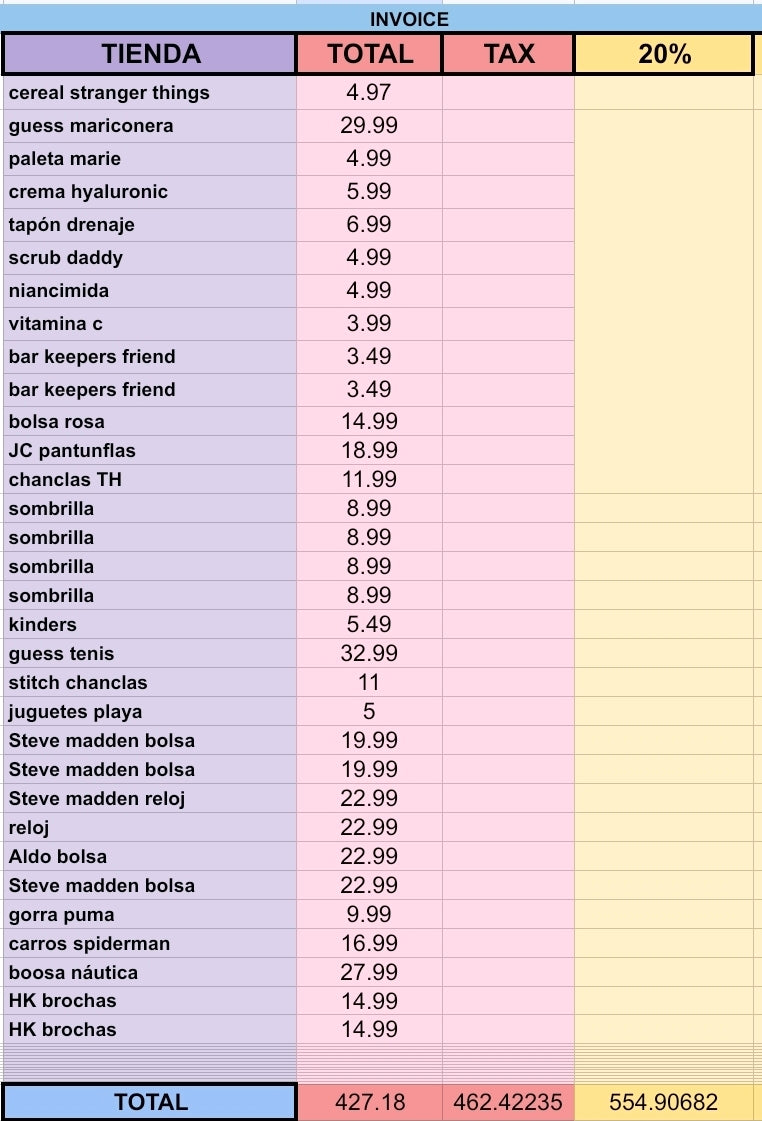
Task: Click the TOTAL column header cell
Action: coord(369,54)
